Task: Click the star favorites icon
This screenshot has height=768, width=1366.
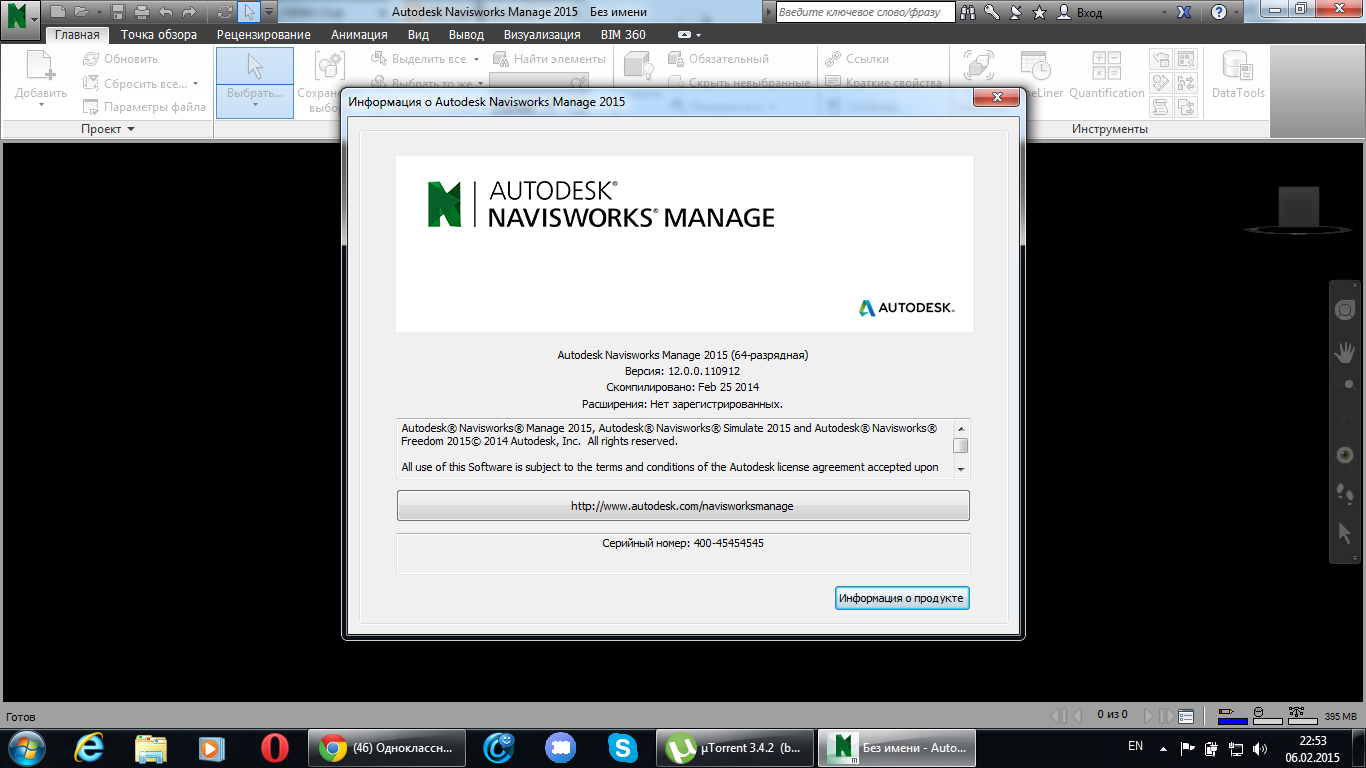Action: 1040,12
